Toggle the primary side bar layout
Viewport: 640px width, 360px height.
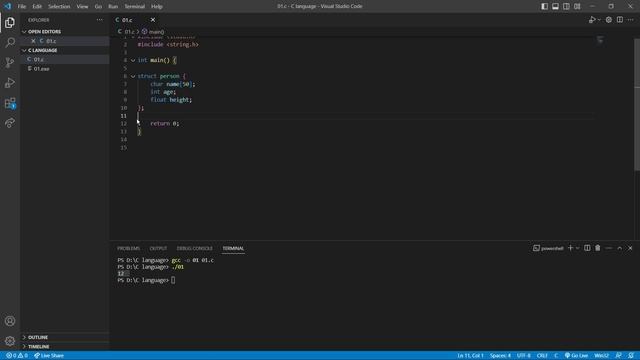pyautogui.click(x=544, y=6)
